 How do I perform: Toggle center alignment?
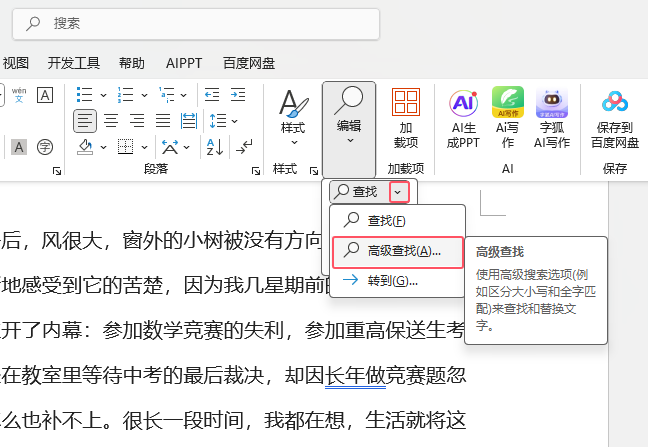111,121
